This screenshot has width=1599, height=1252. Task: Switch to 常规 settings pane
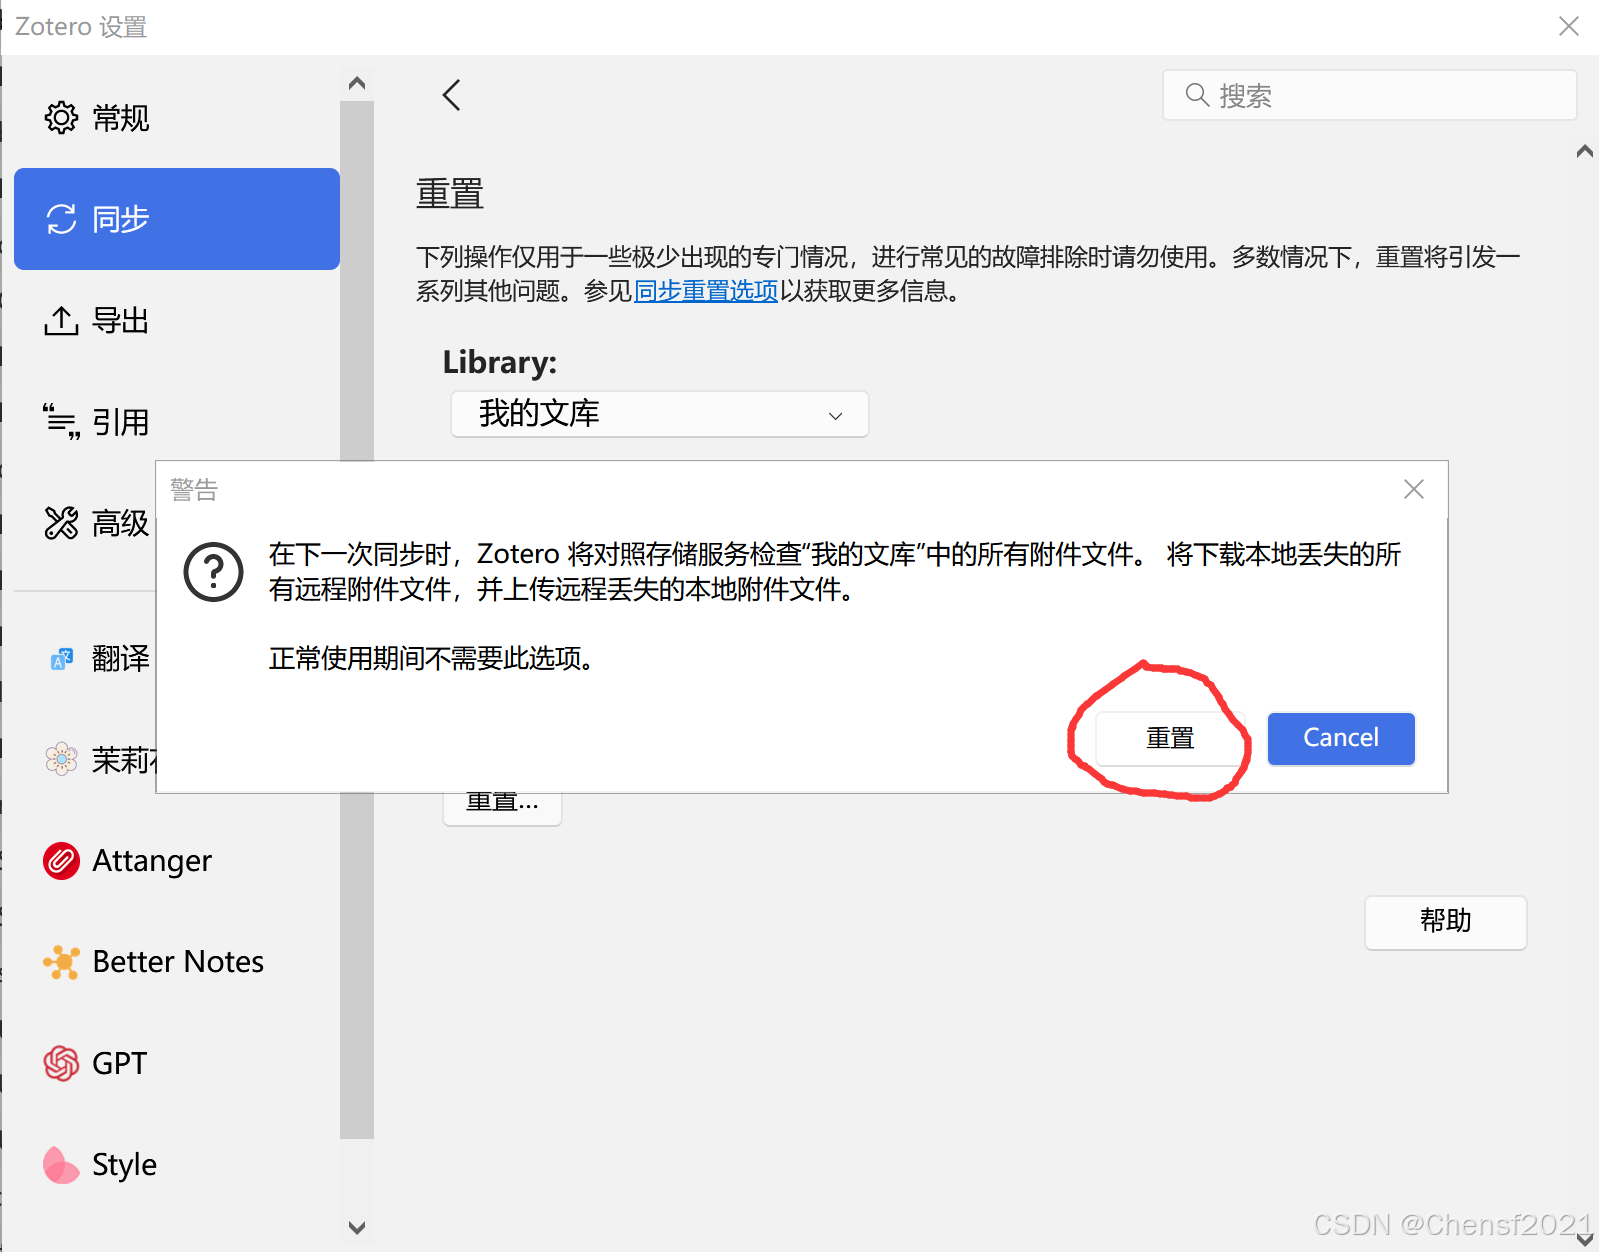point(177,118)
